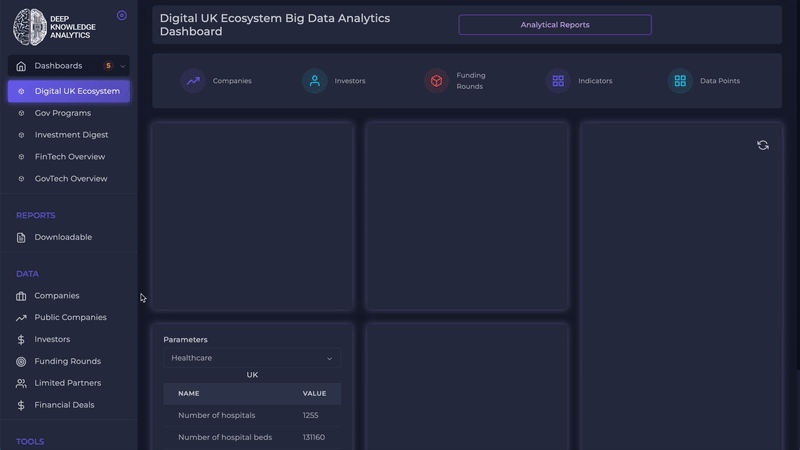Click the Funding Rounds cube stat icon
The width and height of the screenshot is (800, 450).
tap(436, 81)
